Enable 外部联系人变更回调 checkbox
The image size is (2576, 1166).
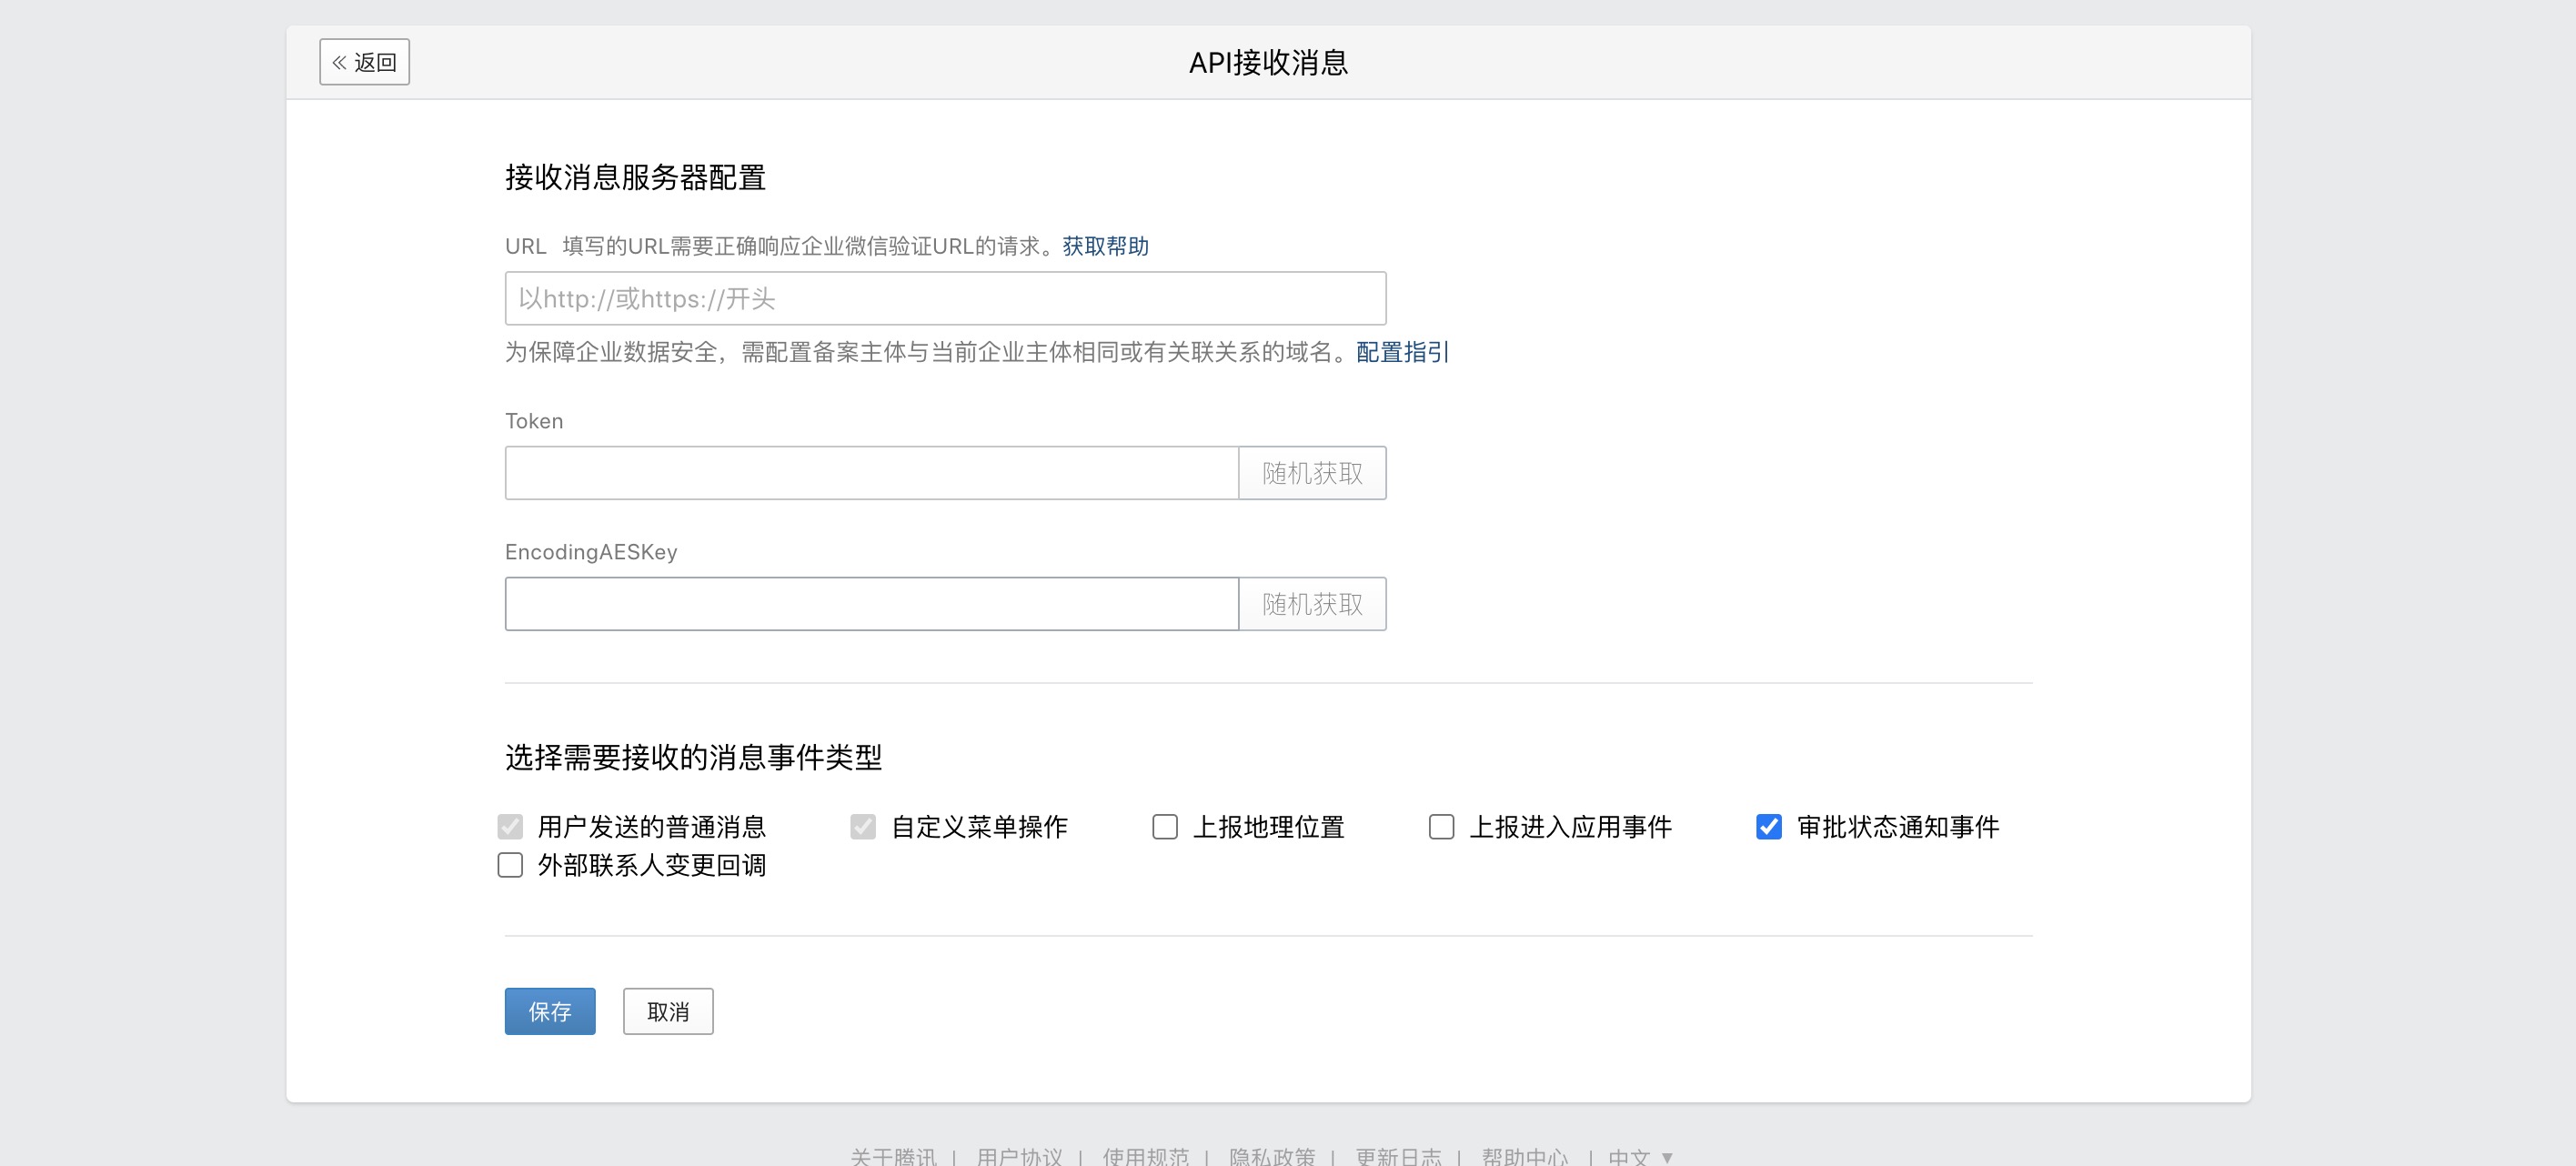tap(510, 865)
